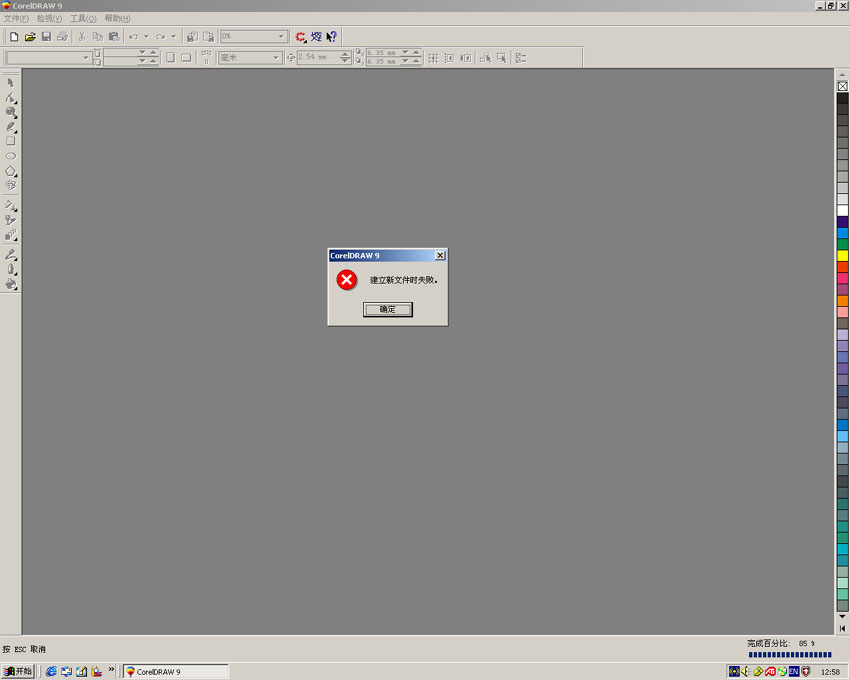The width and height of the screenshot is (850, 680).
Task: Select the Interactive Fill tool
Action: (11, 206)
